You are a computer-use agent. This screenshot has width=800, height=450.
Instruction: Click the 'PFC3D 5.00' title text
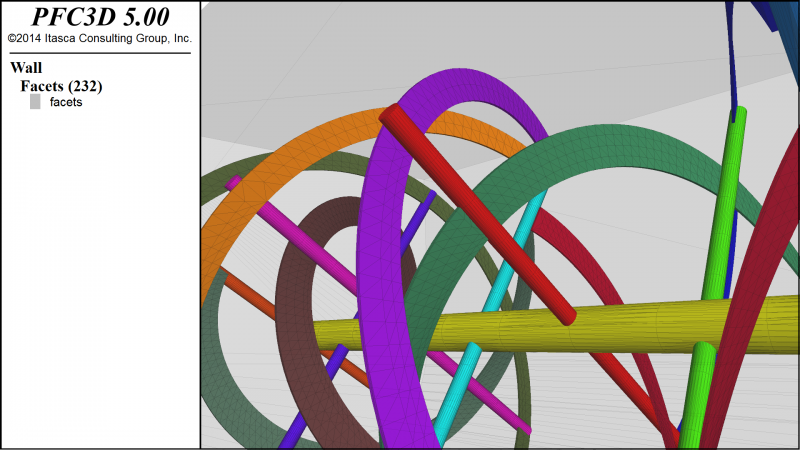coord(100,17)
